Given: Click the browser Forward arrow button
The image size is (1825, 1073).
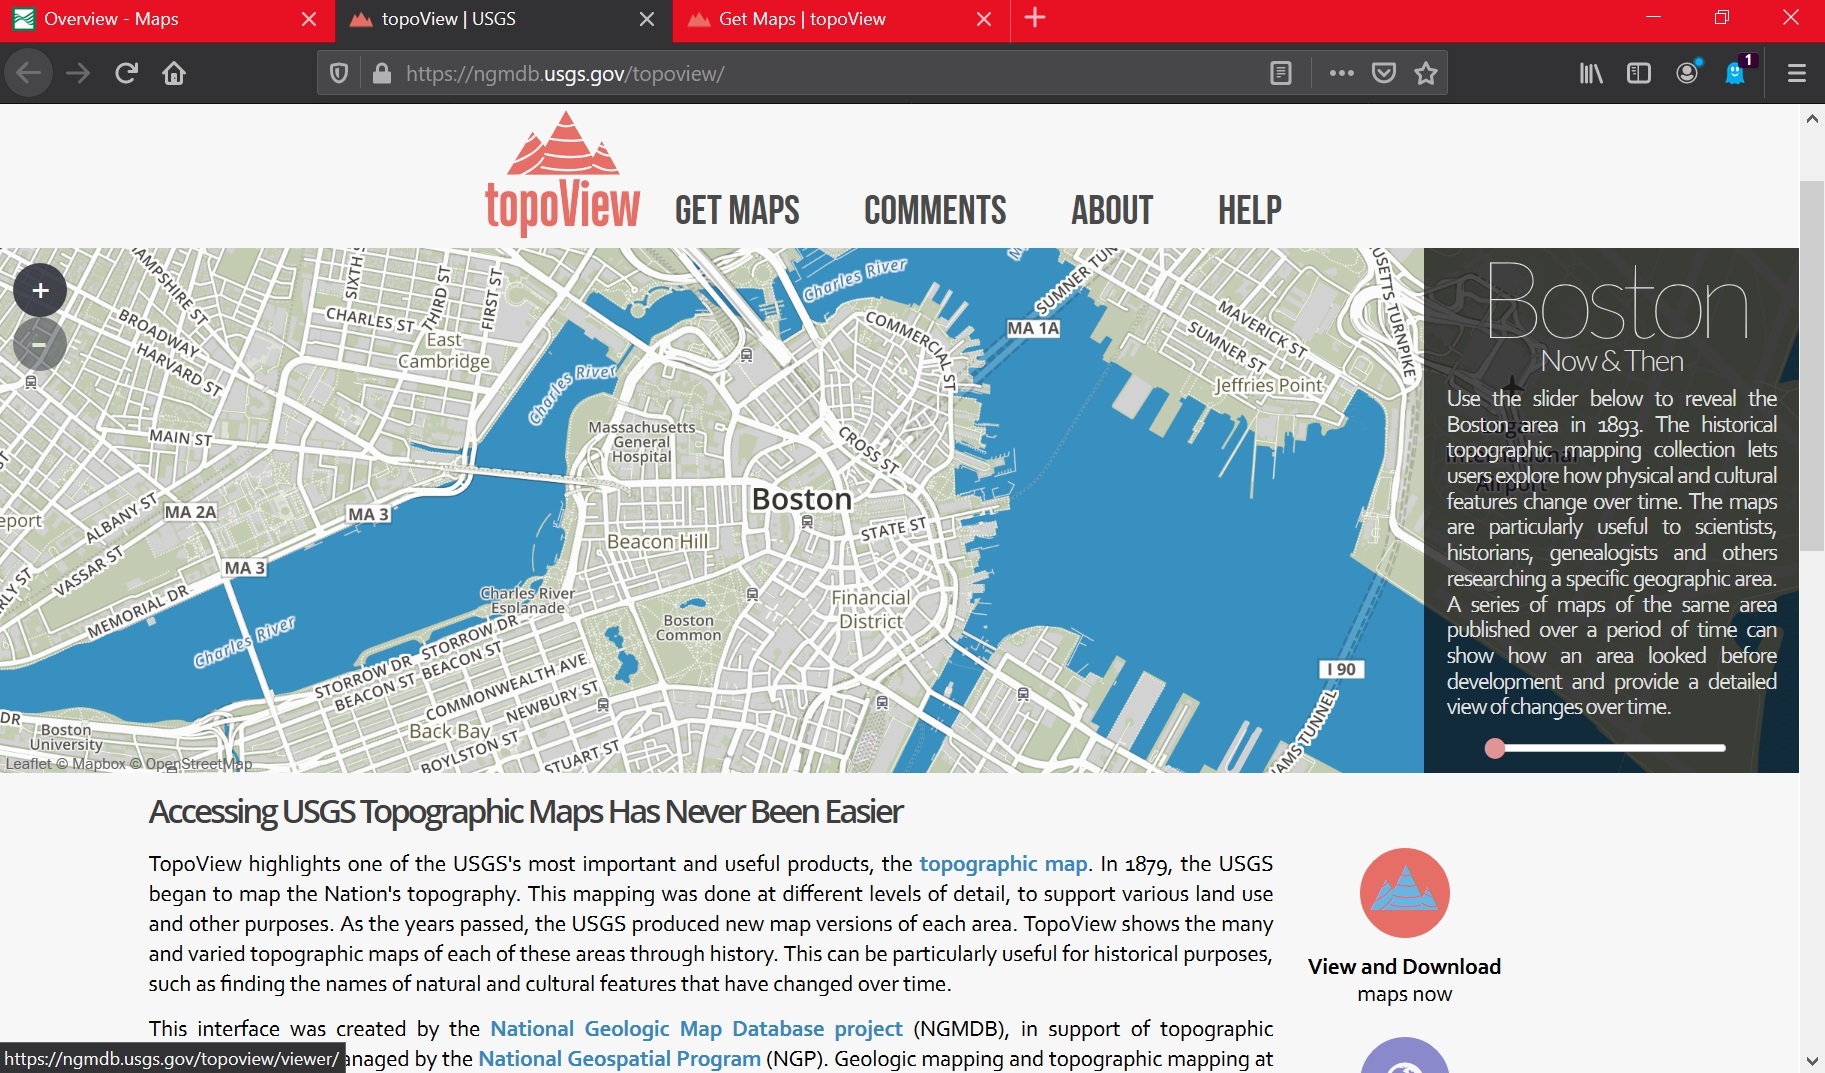Looking at the screenshot, I should pyautogui.click(x=78, y=73).
